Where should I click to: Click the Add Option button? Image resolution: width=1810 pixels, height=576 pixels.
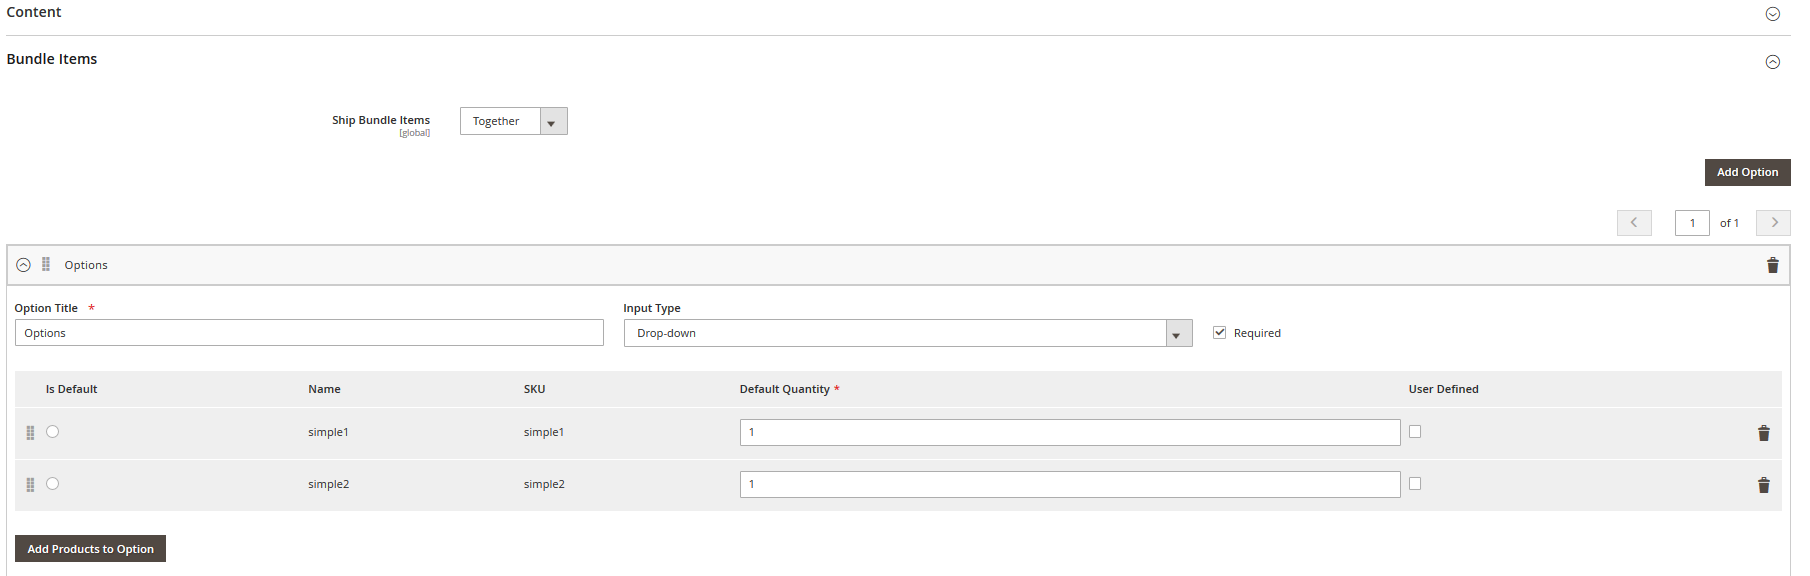point(1747,172)
